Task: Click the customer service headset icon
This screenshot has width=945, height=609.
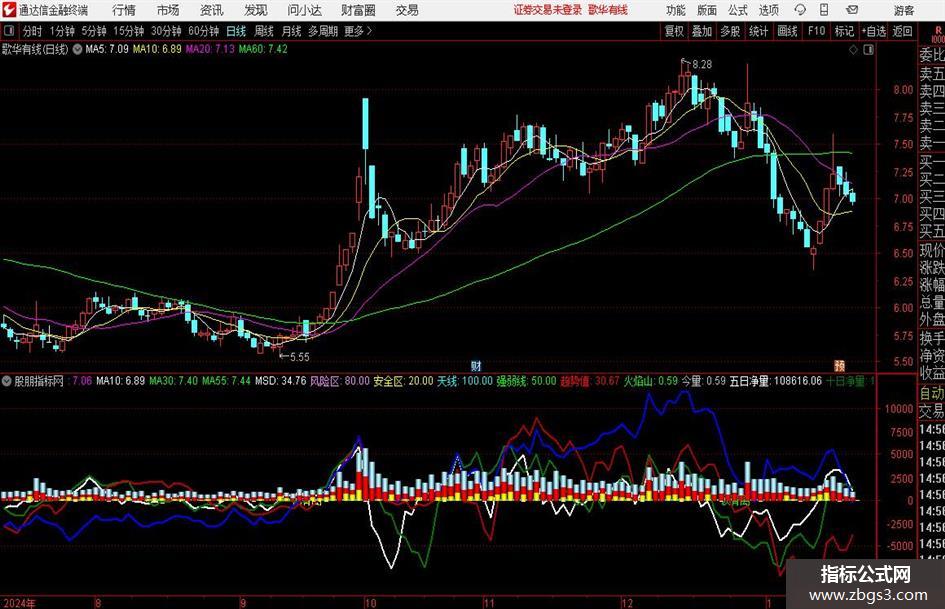Action: (x=800, y=10)
